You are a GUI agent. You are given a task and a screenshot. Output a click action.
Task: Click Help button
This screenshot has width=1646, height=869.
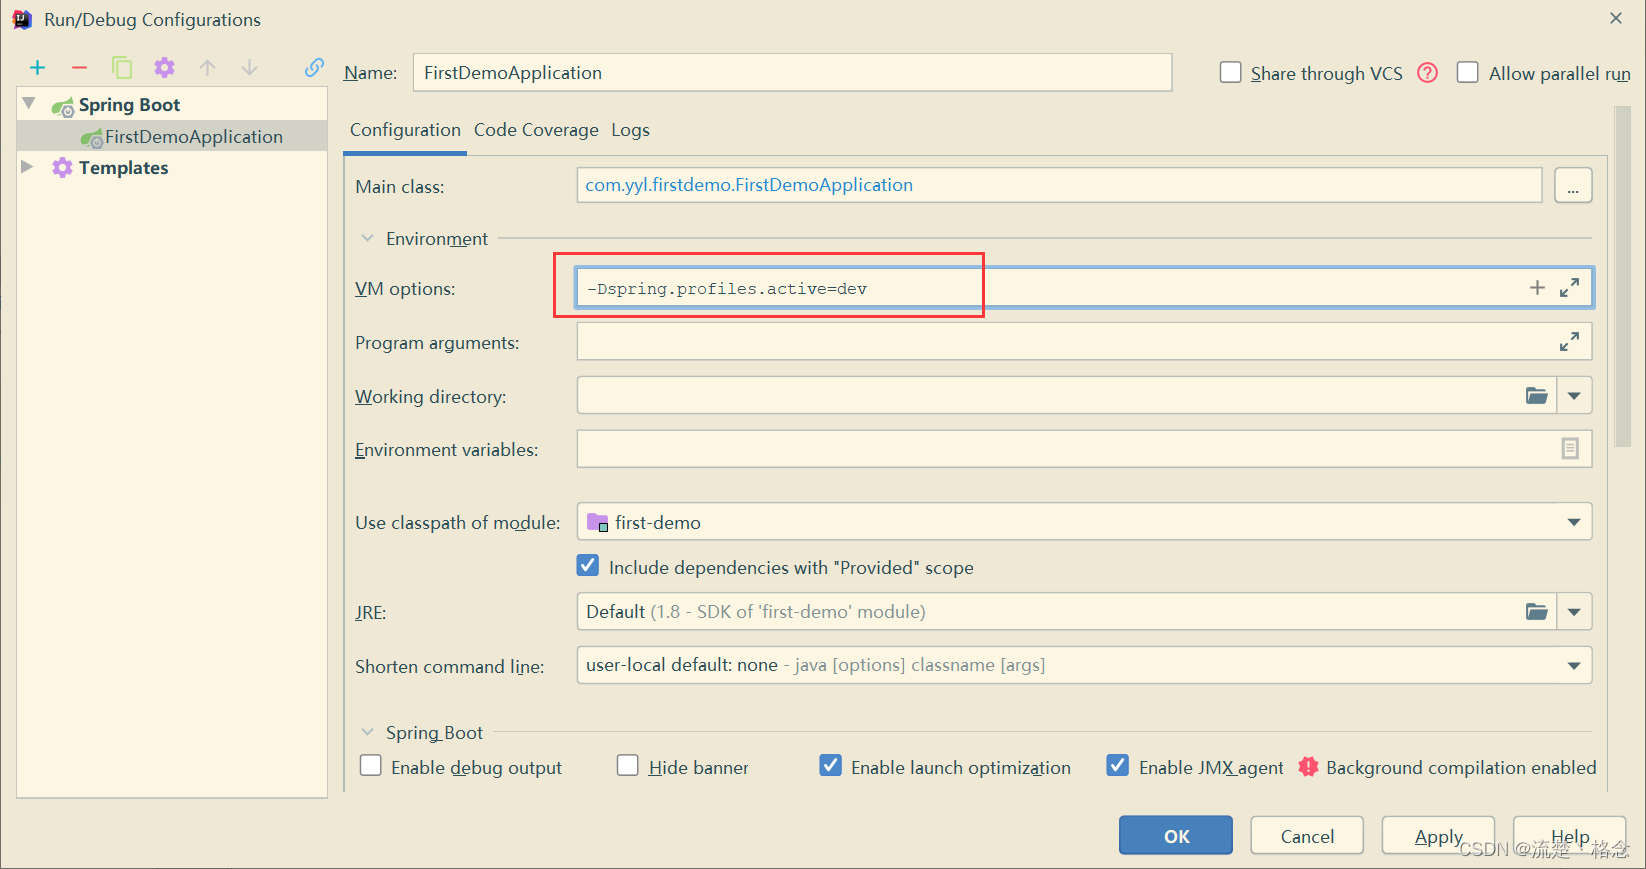[x=1570, y=835]
